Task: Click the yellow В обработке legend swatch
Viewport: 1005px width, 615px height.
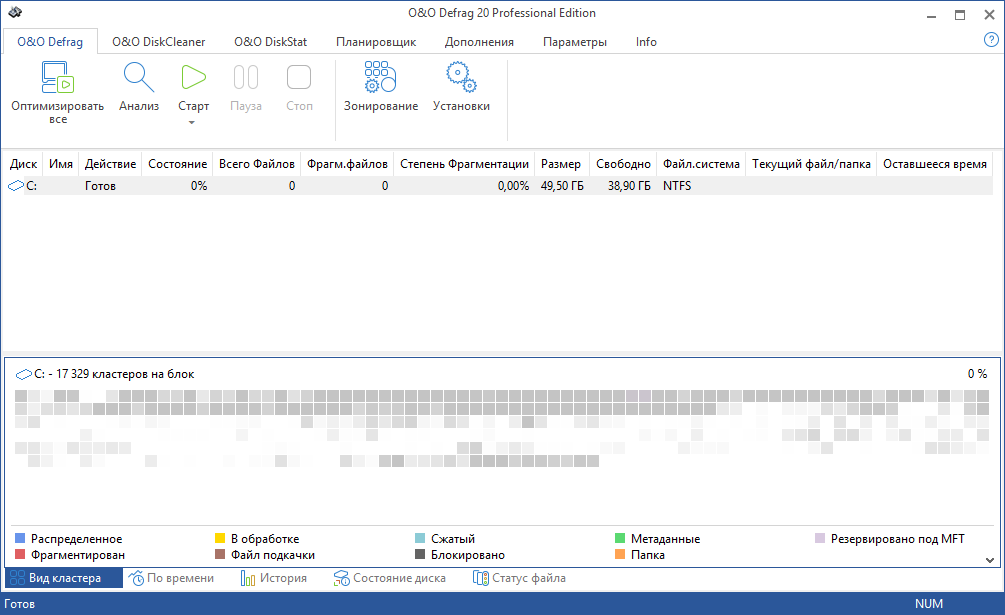Action: [220, 538]
